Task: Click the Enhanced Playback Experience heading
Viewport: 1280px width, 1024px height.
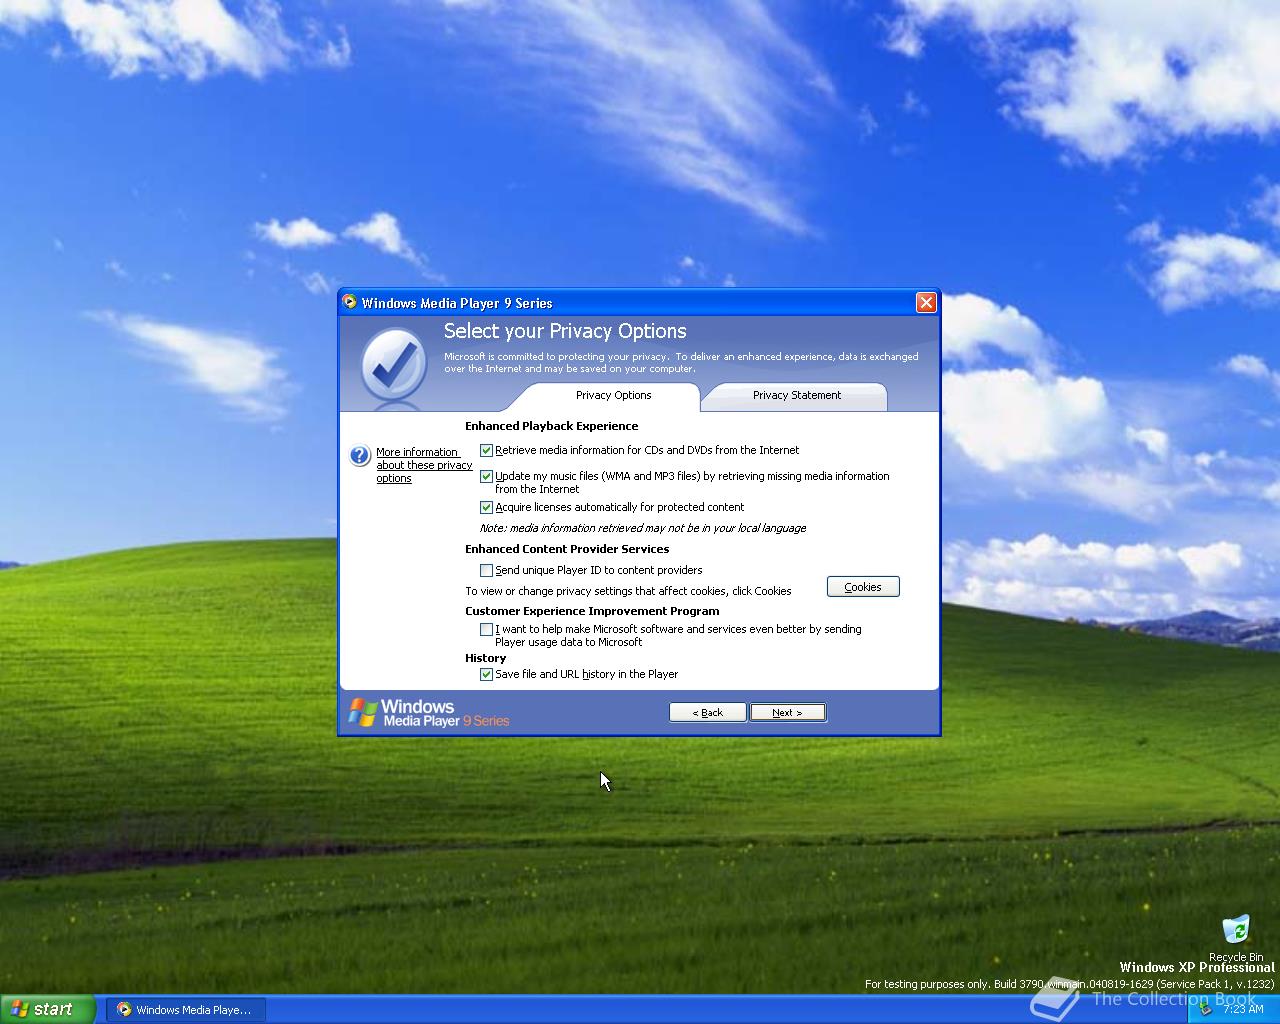Action: [x=551, y=426]
